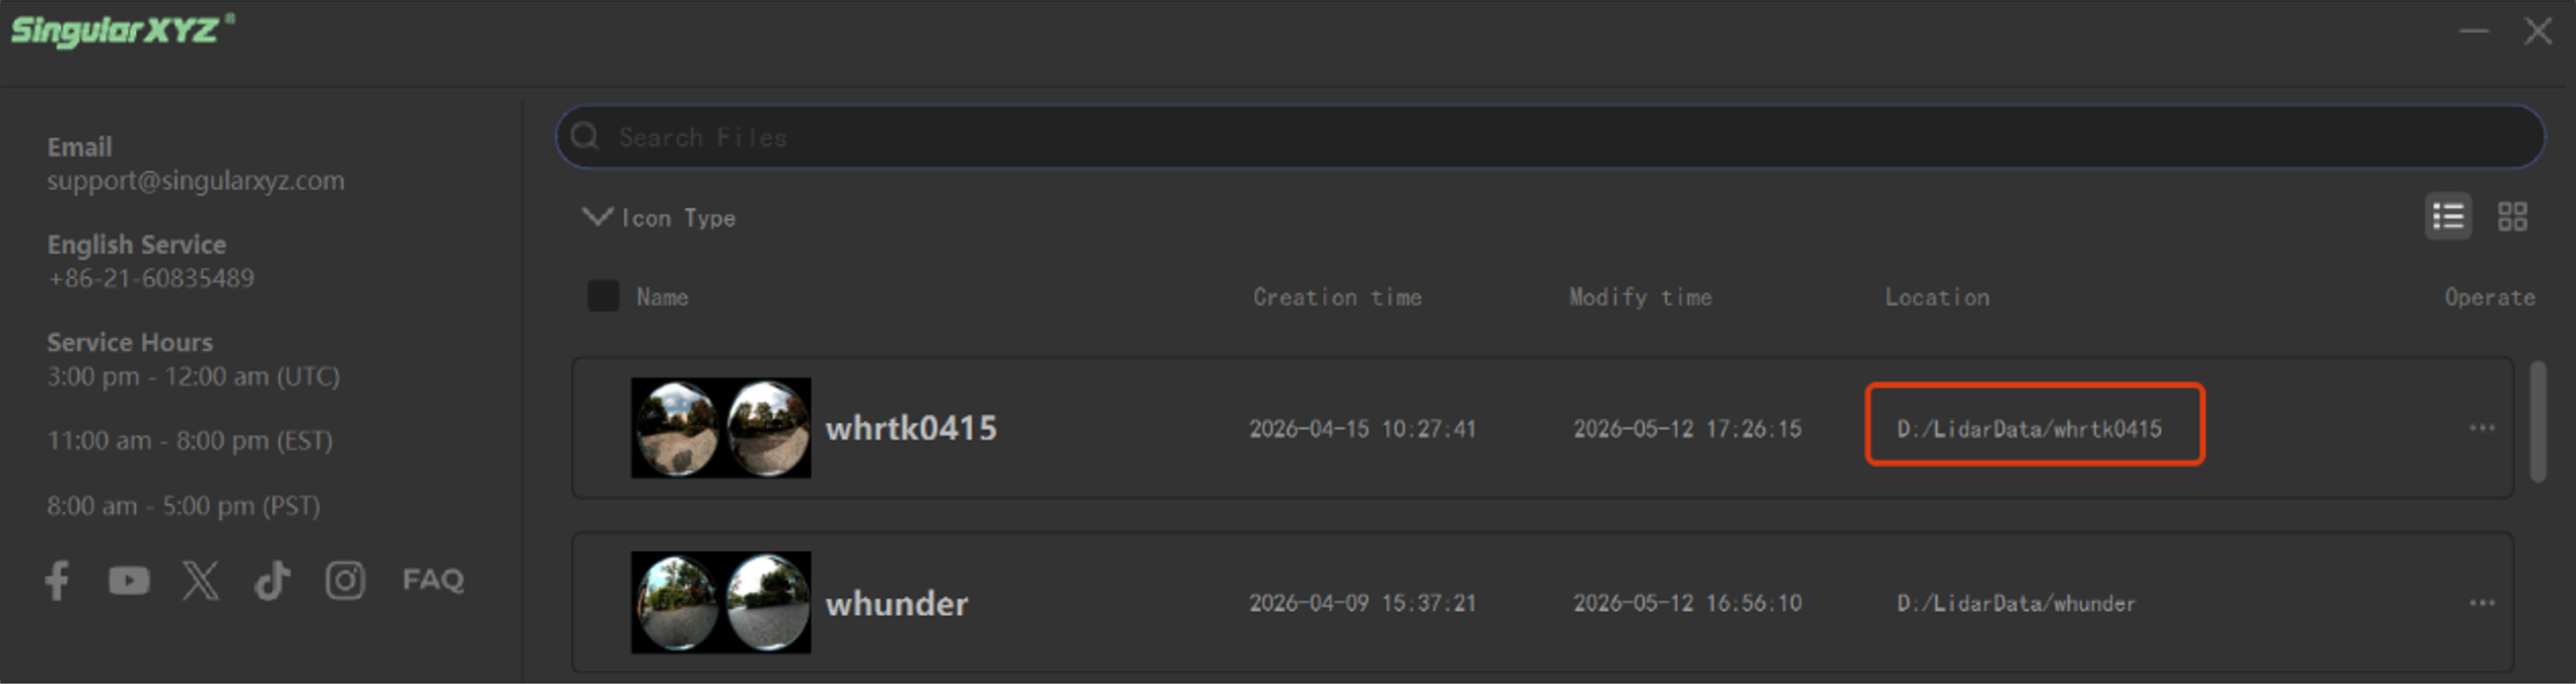Sort by Creation time column
2576x684 pixels.
click(x=1337, y=297)
